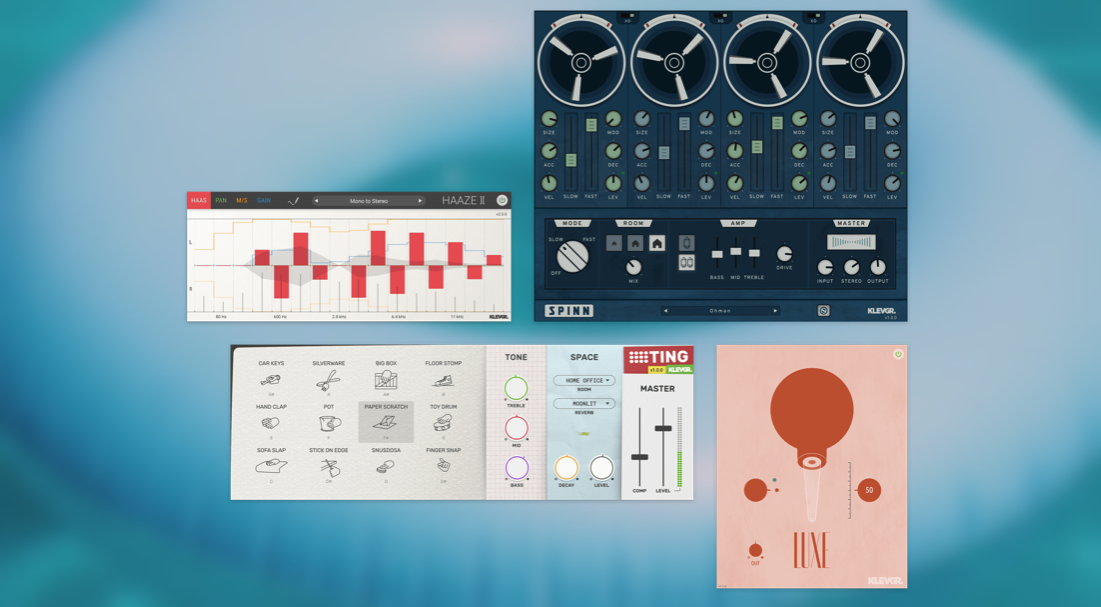Trigger the Pot sound pad in Ting
Image resolution: width=1101 pixels, height=607 pixels.
click(x=329, y=423)
